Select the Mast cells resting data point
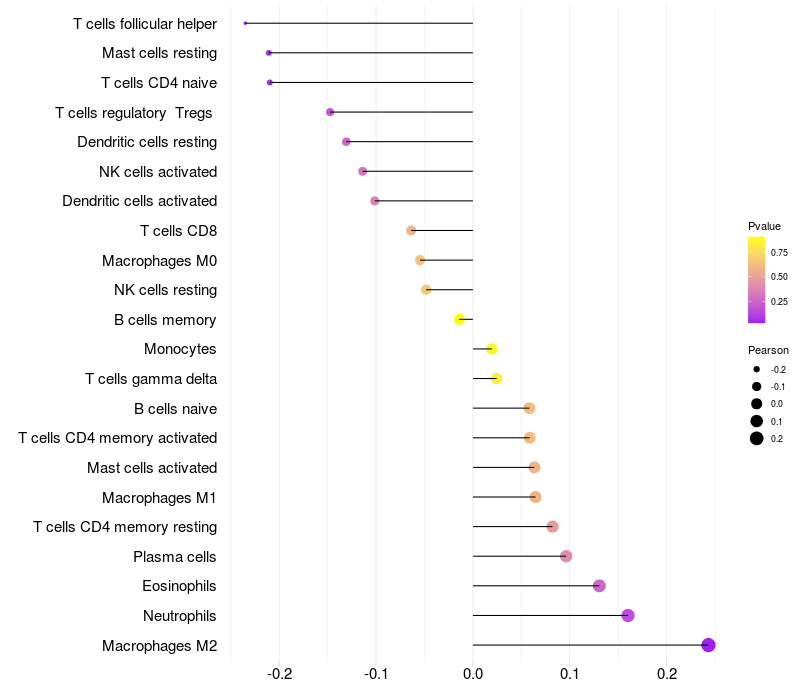 [x=269, y=53]
